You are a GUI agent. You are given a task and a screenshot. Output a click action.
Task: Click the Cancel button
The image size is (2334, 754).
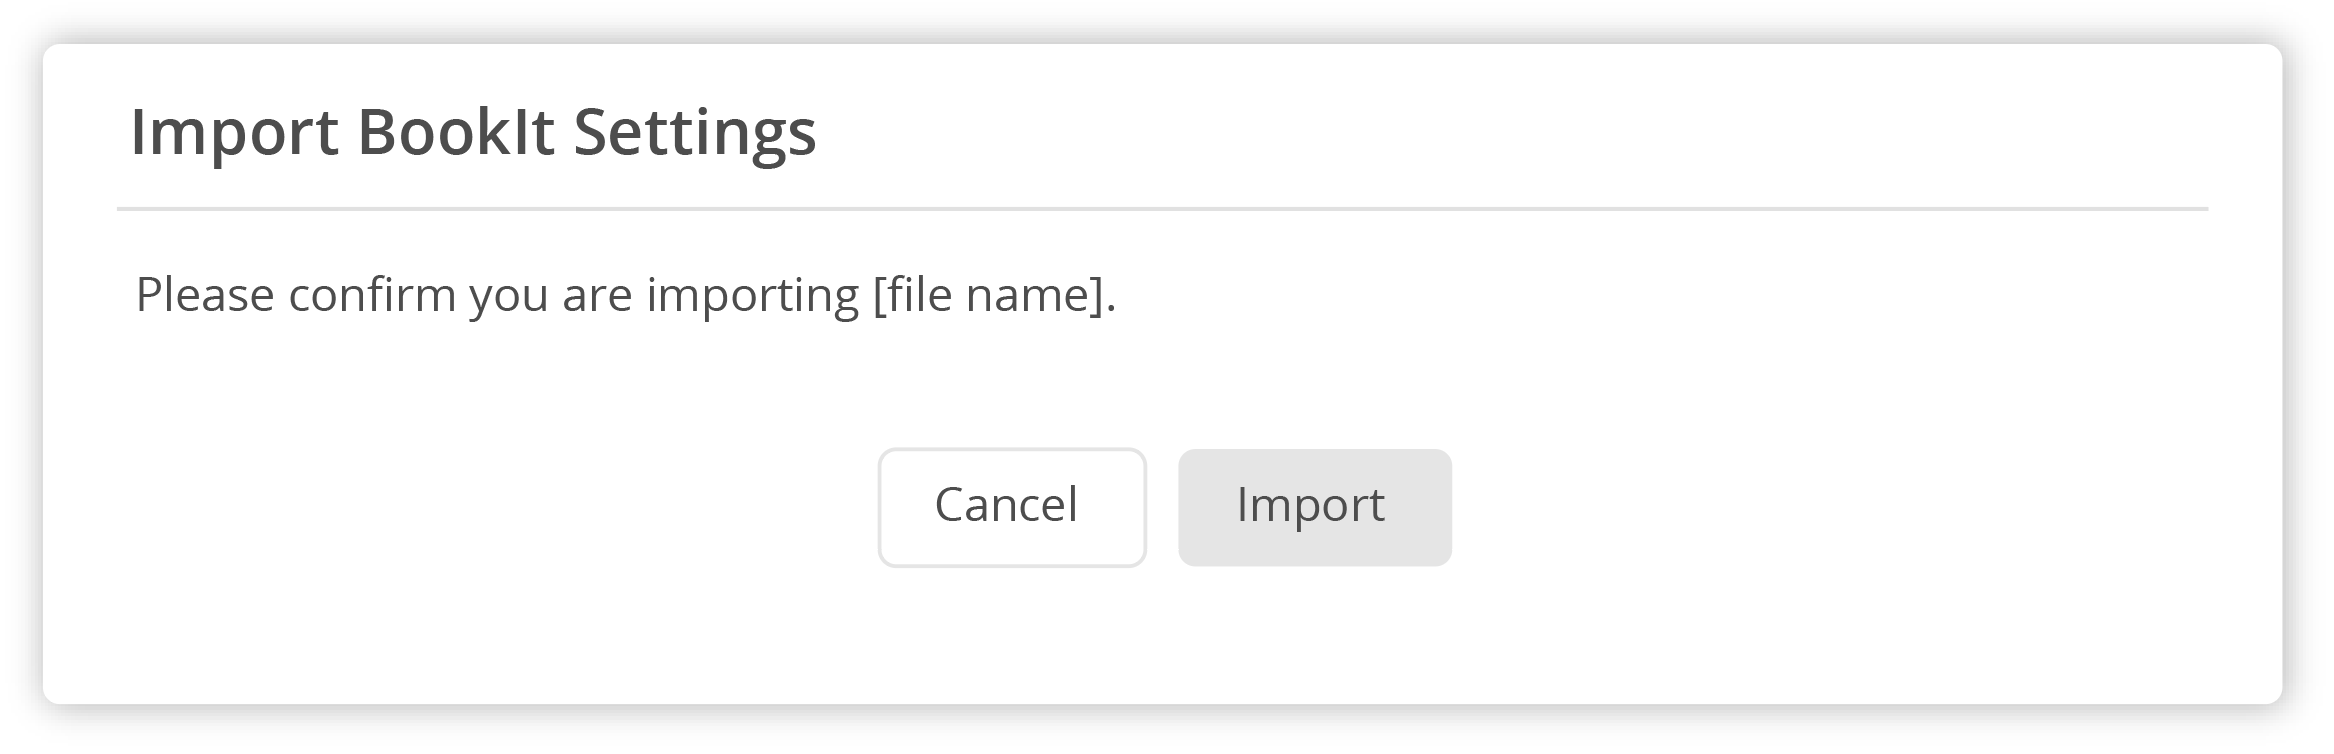click(1011, 507)
